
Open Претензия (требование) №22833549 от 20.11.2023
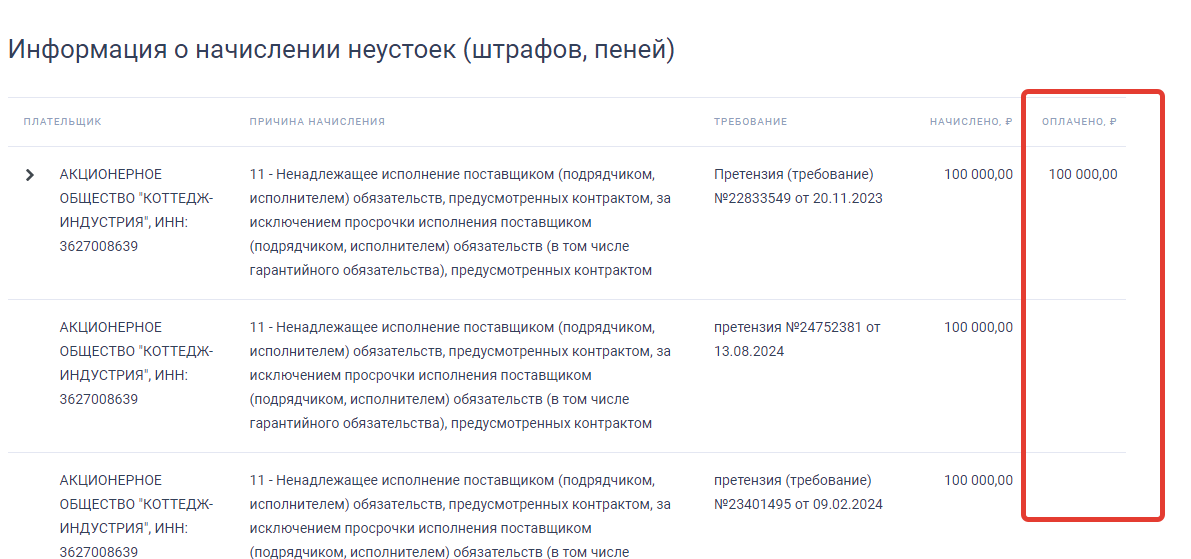798,186
